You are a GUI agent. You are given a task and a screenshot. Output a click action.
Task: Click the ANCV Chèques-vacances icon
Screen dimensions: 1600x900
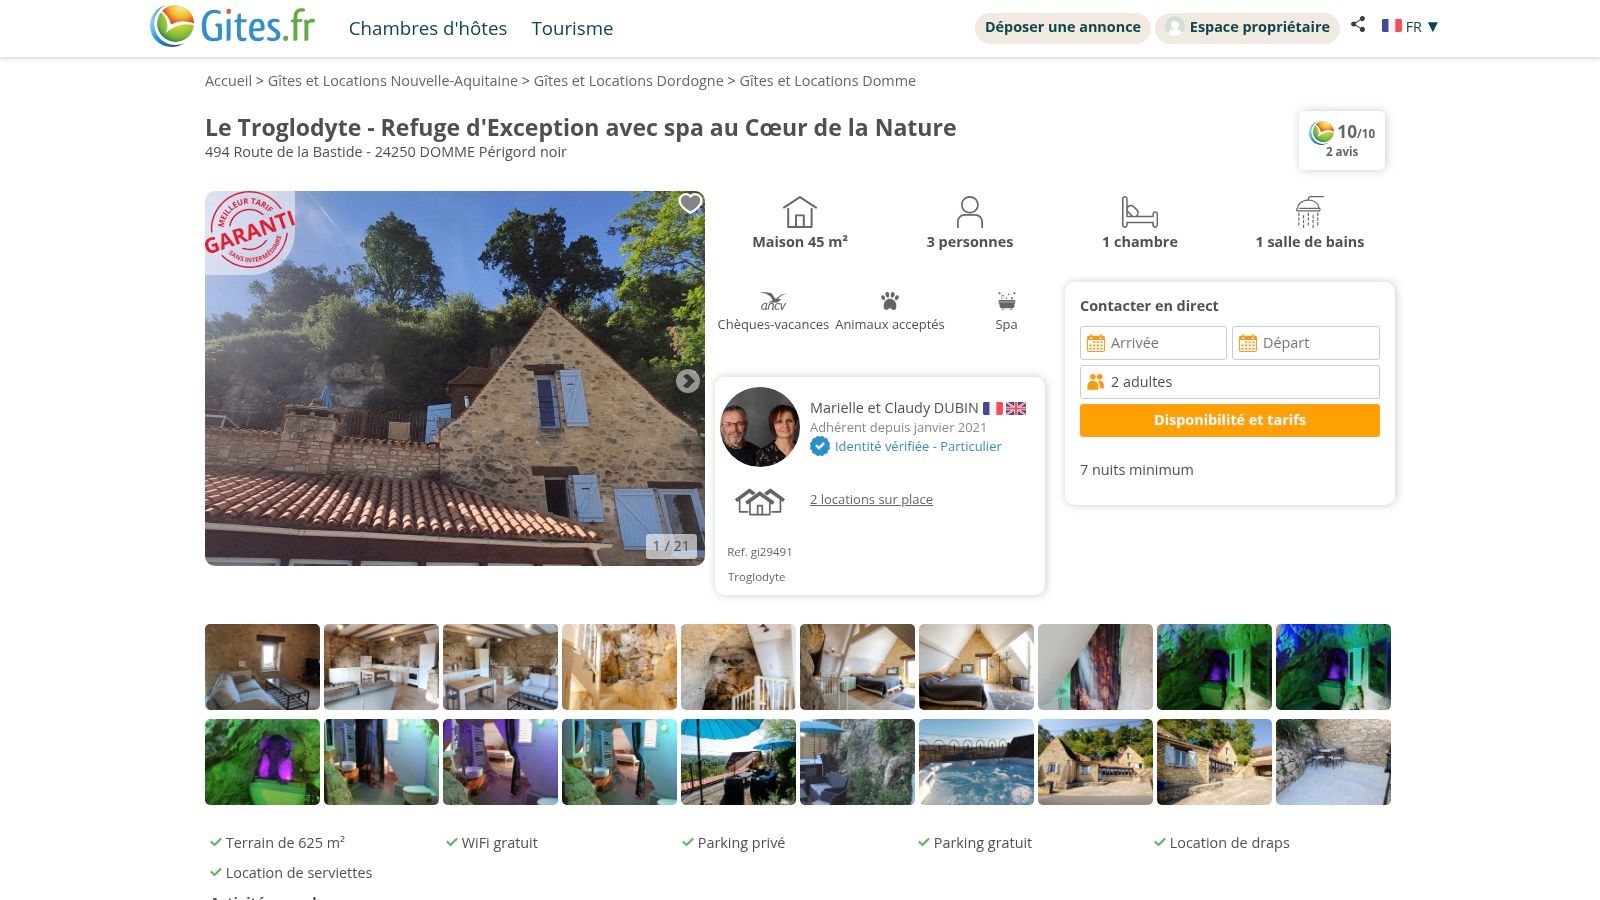[x=773, y=301]
